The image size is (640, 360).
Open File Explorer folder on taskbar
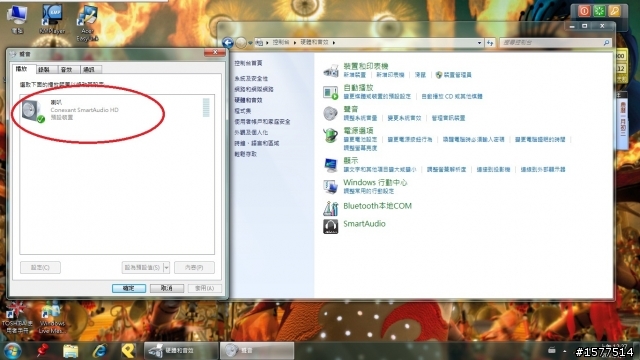coord(70,351)
